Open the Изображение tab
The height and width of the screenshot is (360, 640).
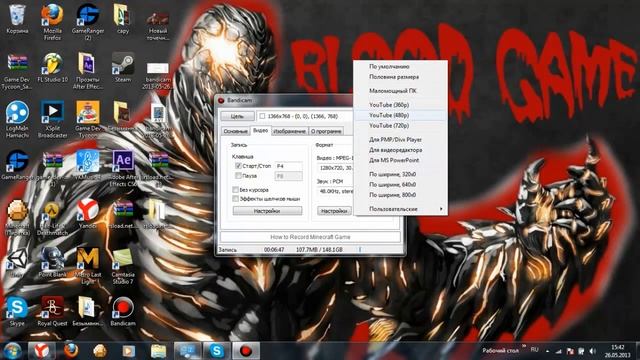[x=289, y=131]
